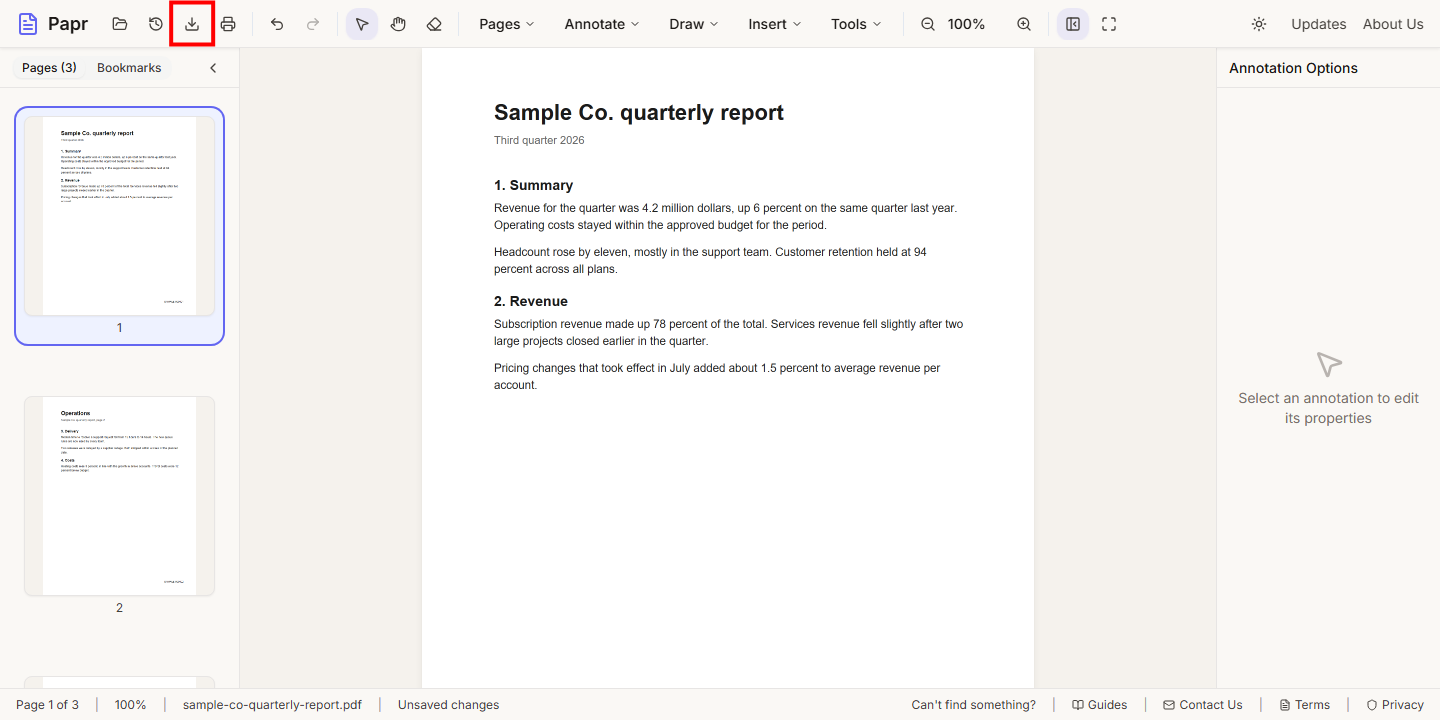Click the 'Unsaved changes' status text
Screen dimensions: 1440x720
(x=448, y=705)
